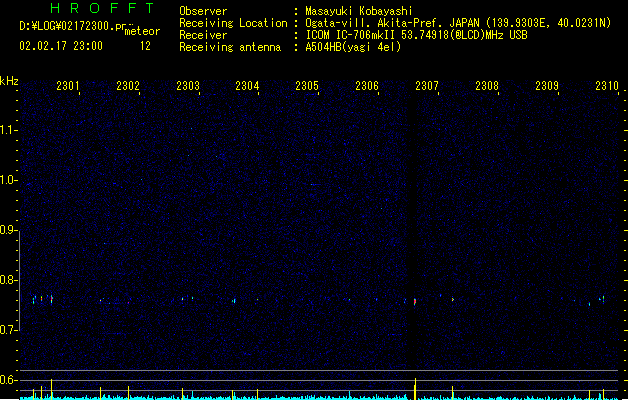Click the 'Receiving antenna' label
The image size is (629, 400).
tap(230, 47)
